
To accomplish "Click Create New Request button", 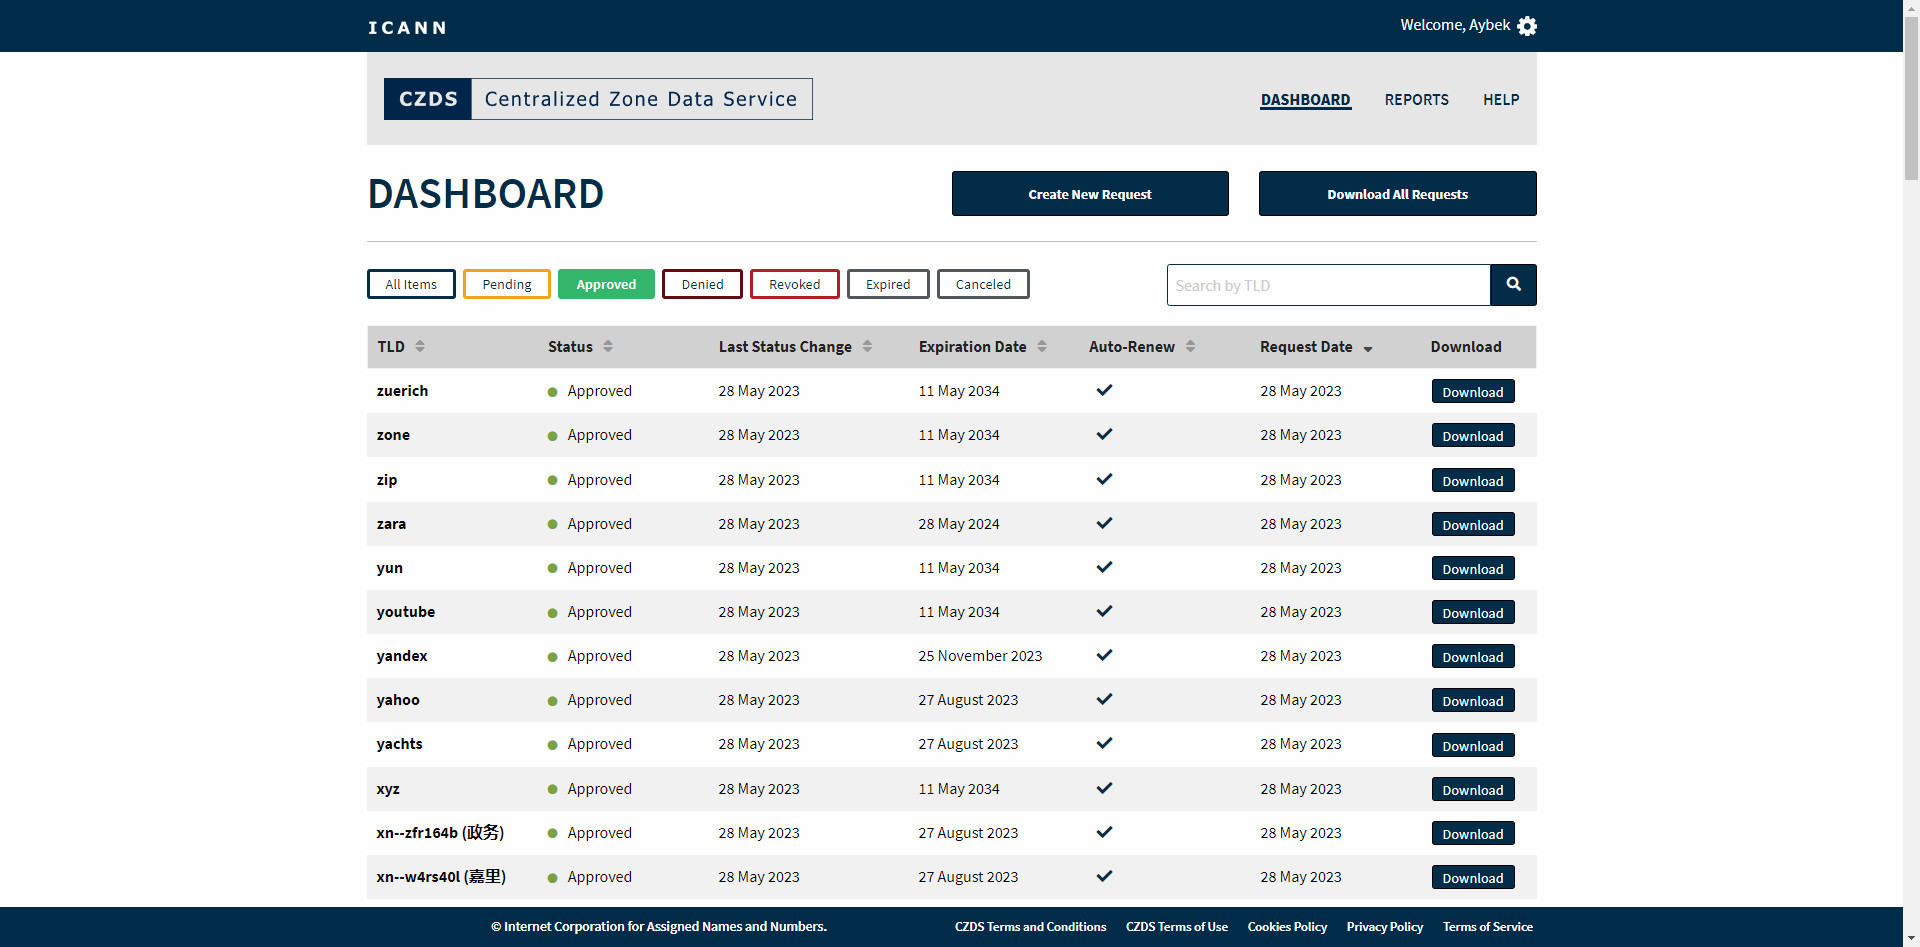I will click(1089, 194).
